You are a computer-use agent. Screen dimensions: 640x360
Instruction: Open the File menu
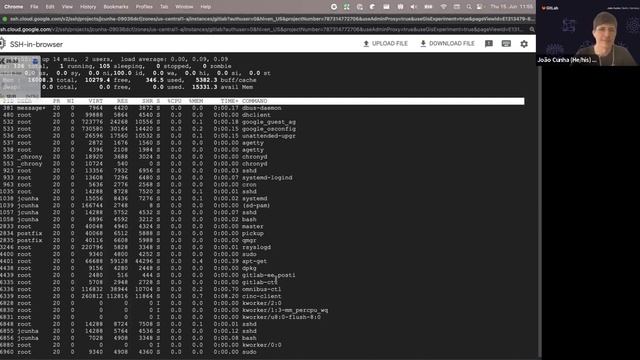34,7
